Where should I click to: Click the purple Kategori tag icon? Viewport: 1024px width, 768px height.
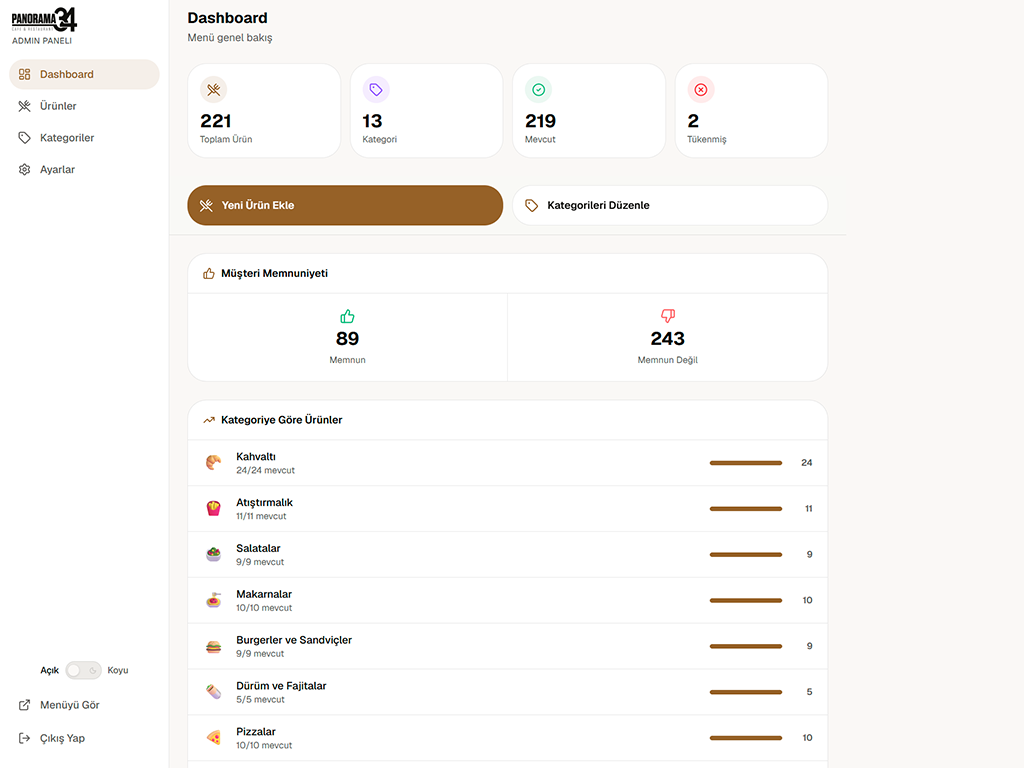click(376, 89)
